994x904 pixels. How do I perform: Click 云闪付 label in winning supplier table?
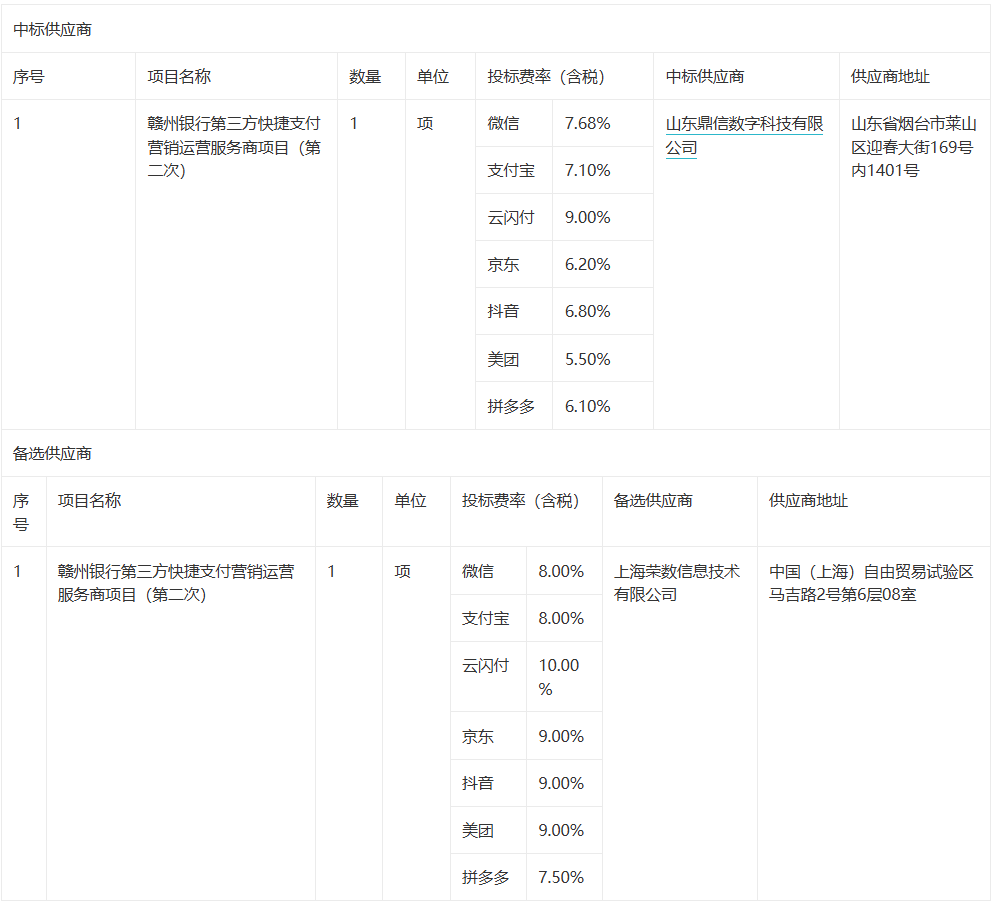click(x=511, y=218)
